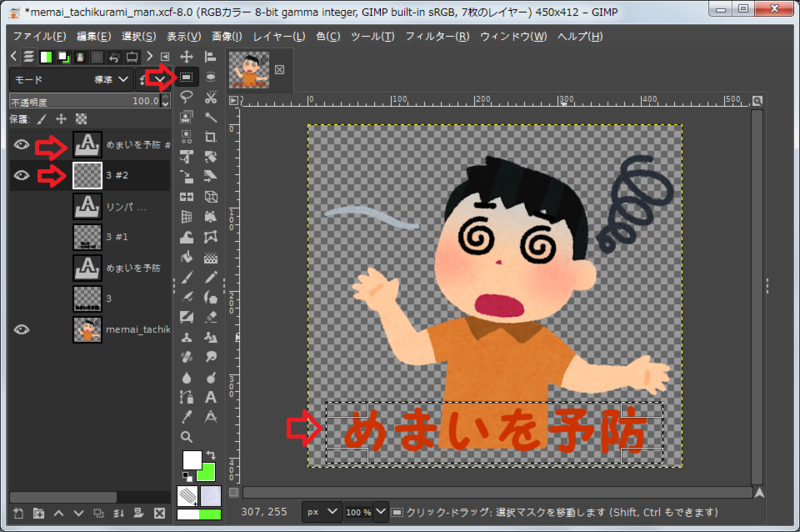The width and height of the screenshot is (800, 532).
Task: Switch to the Layers dock tab
Action: pyautogui.click(x=29, y=57)
